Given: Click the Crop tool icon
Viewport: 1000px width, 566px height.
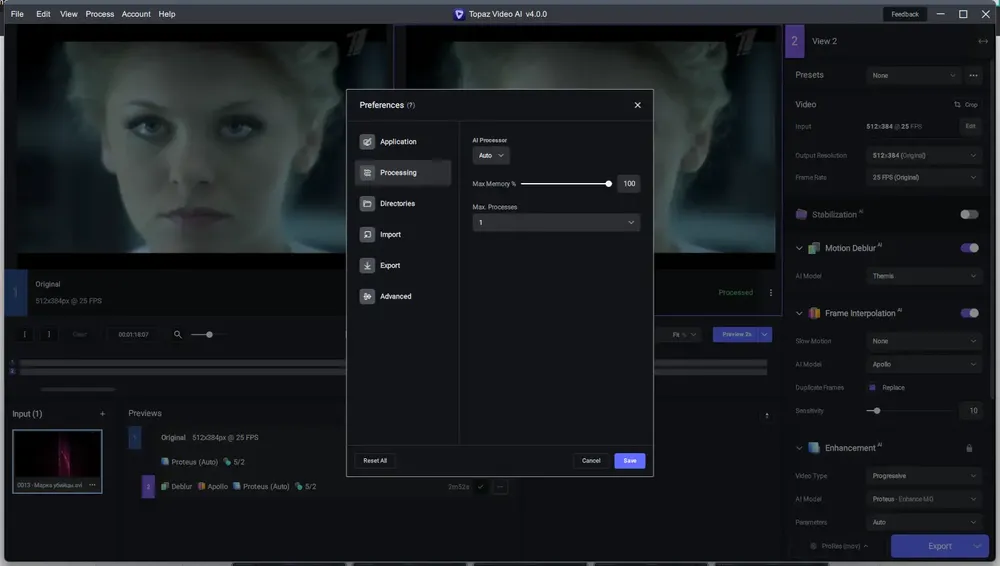Looking at the screenshot, I should tap(957, 105).
